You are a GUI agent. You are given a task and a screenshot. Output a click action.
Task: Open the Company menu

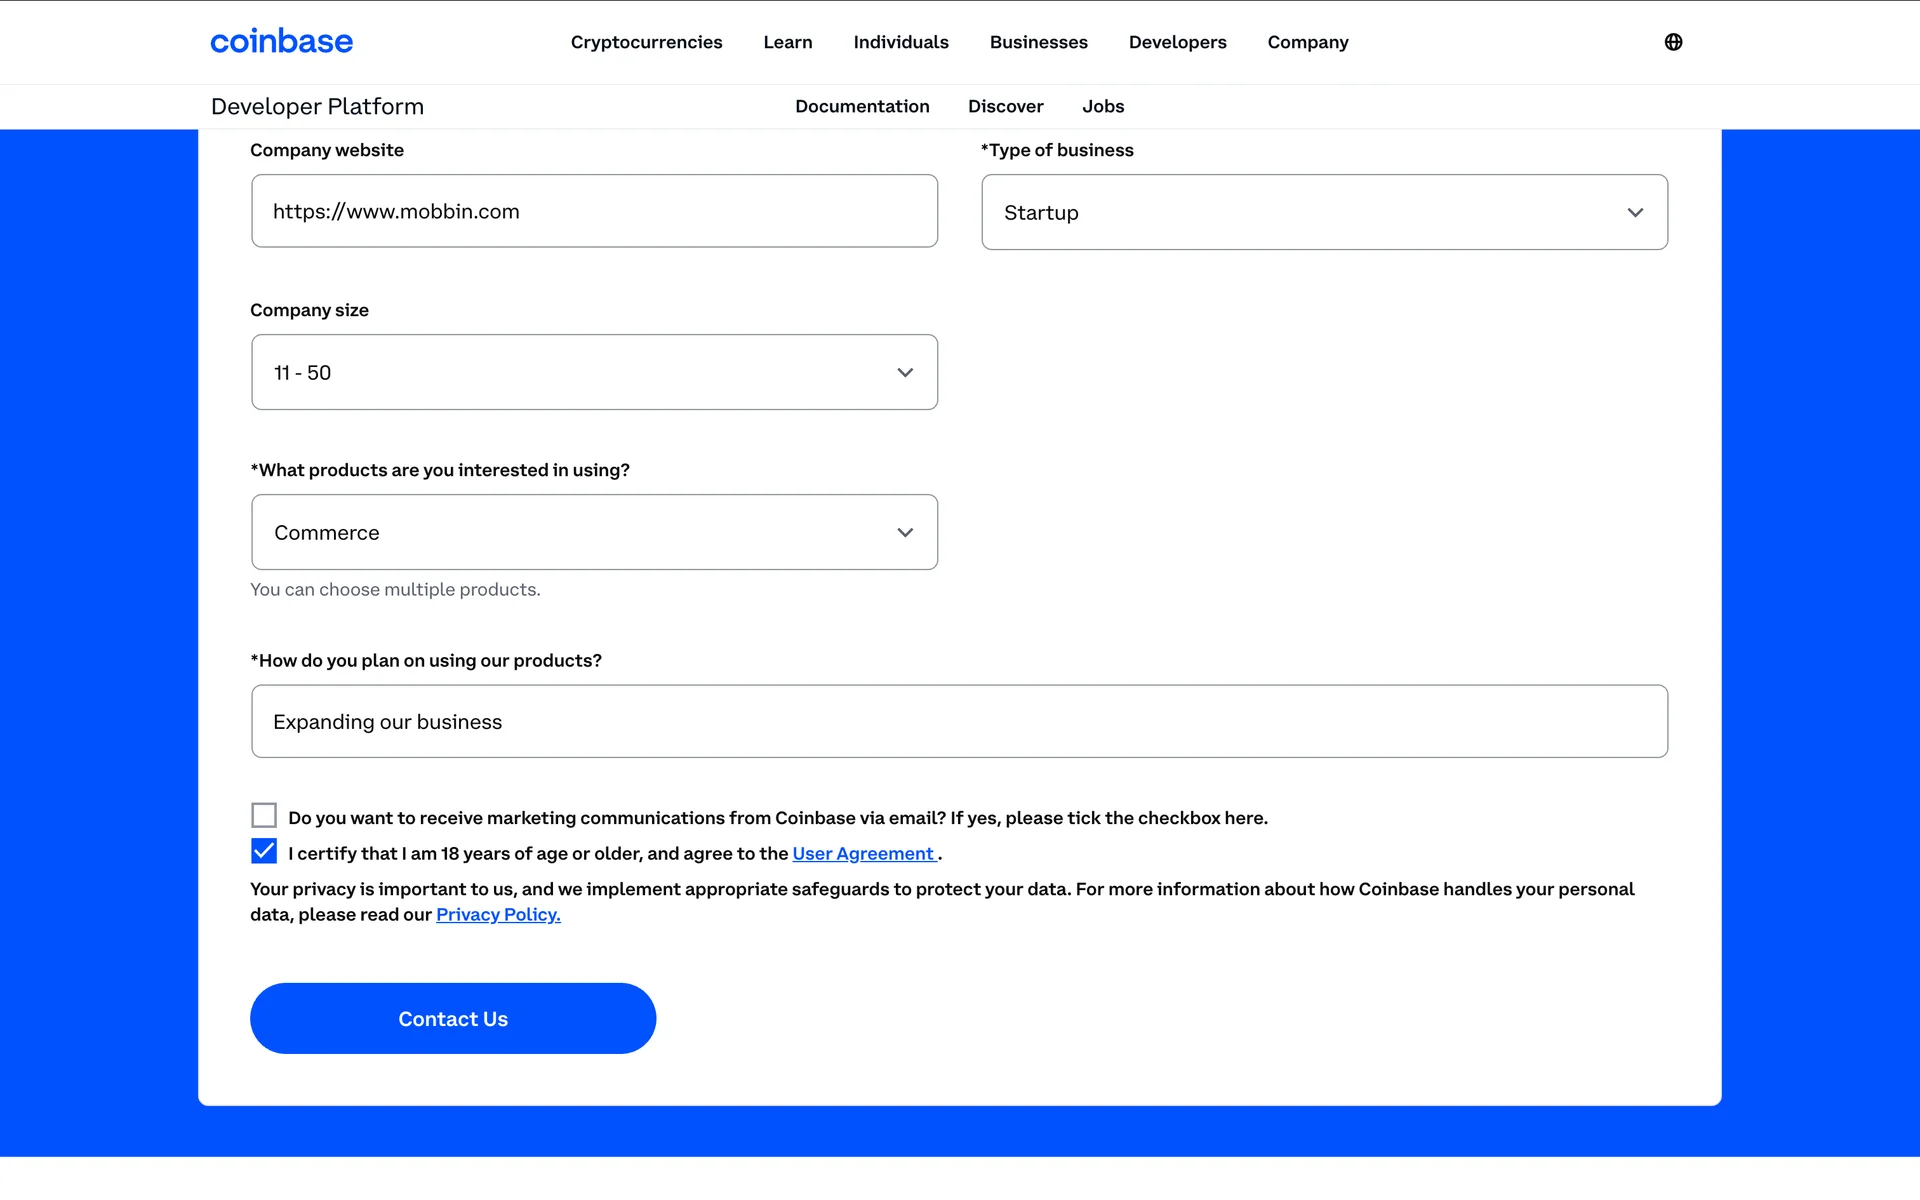point(1307,42)
